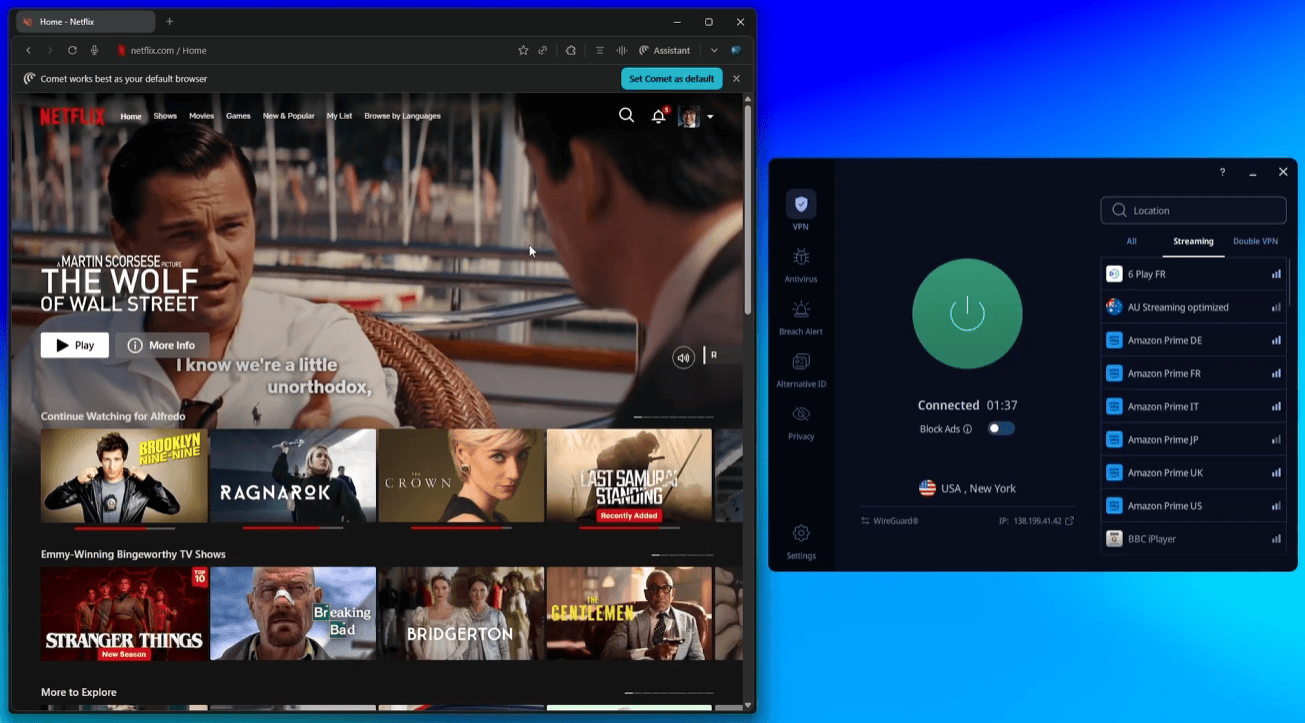
Task: Open Alternative ID panel
Action: [800, 369]
